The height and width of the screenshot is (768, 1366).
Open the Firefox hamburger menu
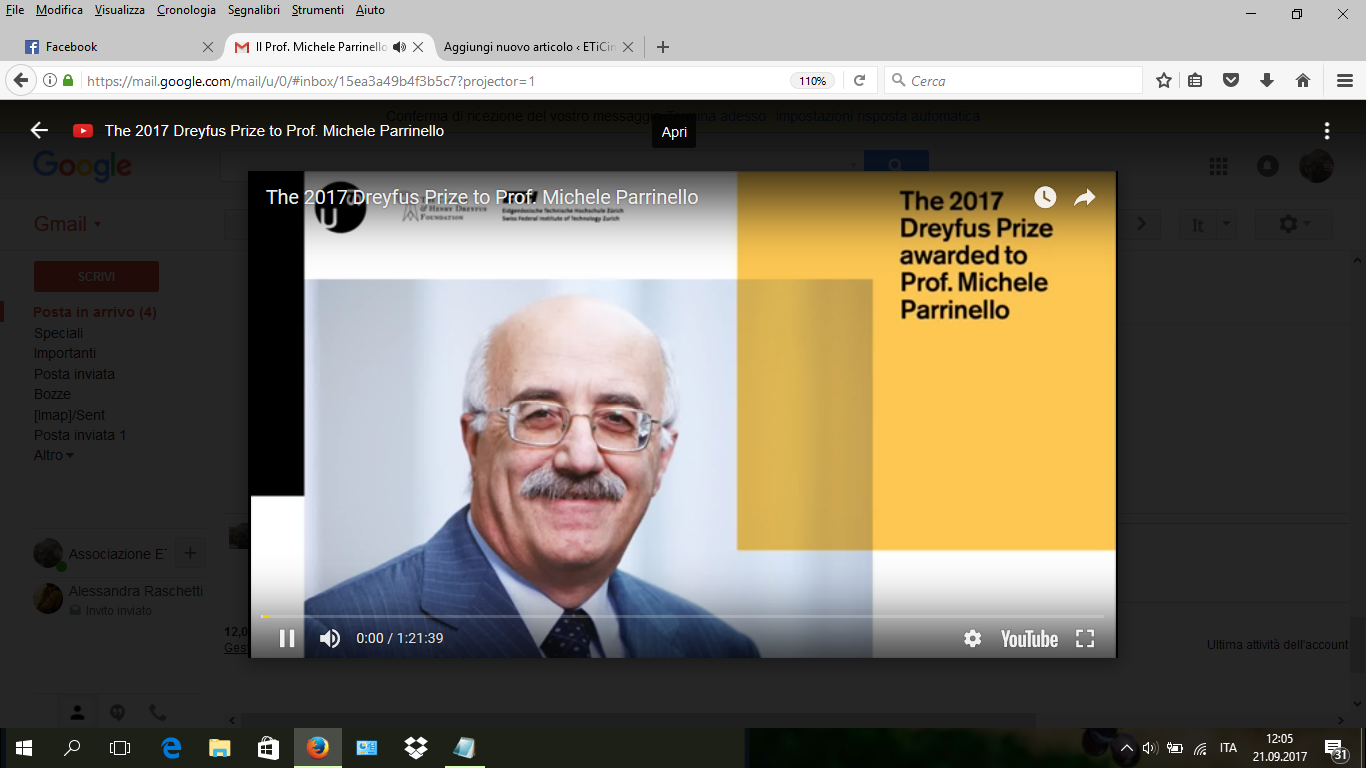coord(1345,81)
